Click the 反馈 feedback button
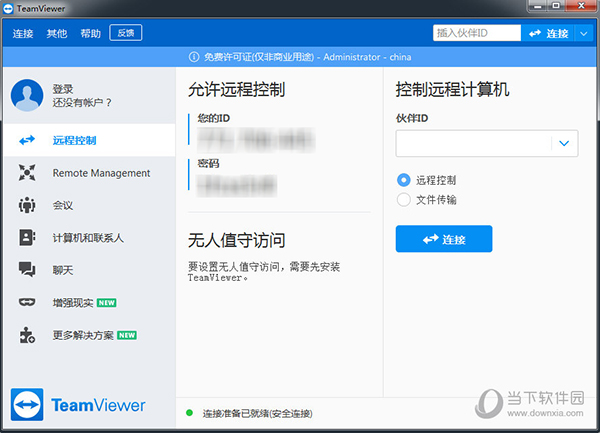Screen dimensions: 600x433 [126, 33]
